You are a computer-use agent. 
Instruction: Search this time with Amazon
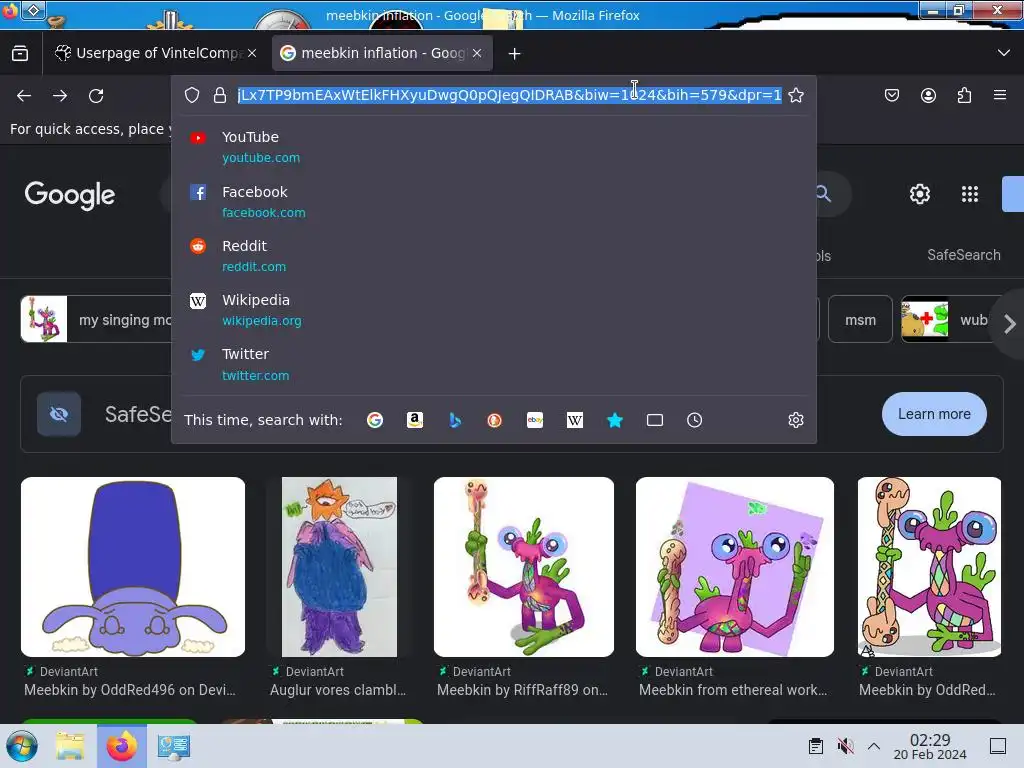[415, 420]
